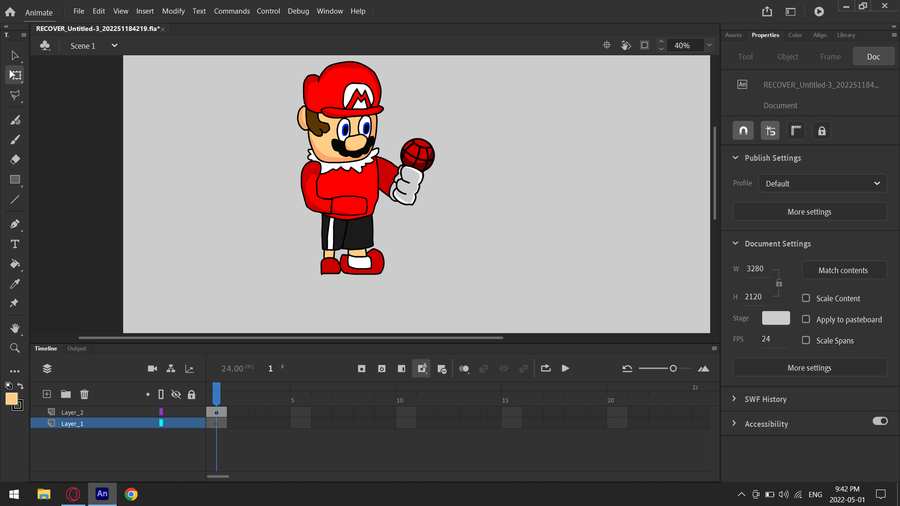Expand the Accessibility section
Screen dimensions: 900x506
coord(734,423)
